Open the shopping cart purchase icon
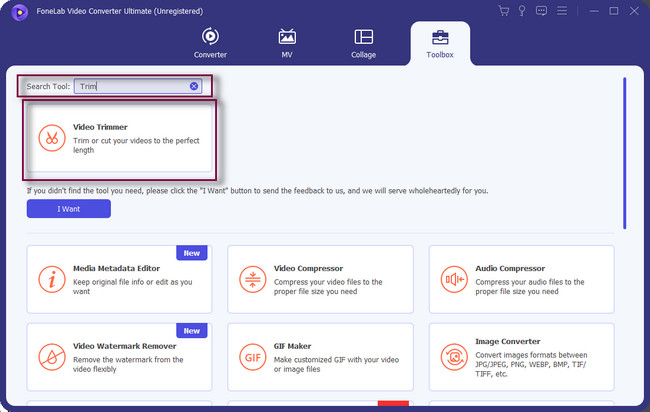650x412 pixels. pos(504,11)
